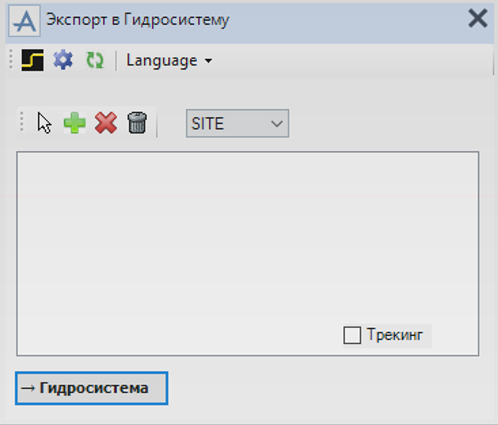498x425 pixels.
Task: Clear the list with the trash can icon
Action: [137, 123]
